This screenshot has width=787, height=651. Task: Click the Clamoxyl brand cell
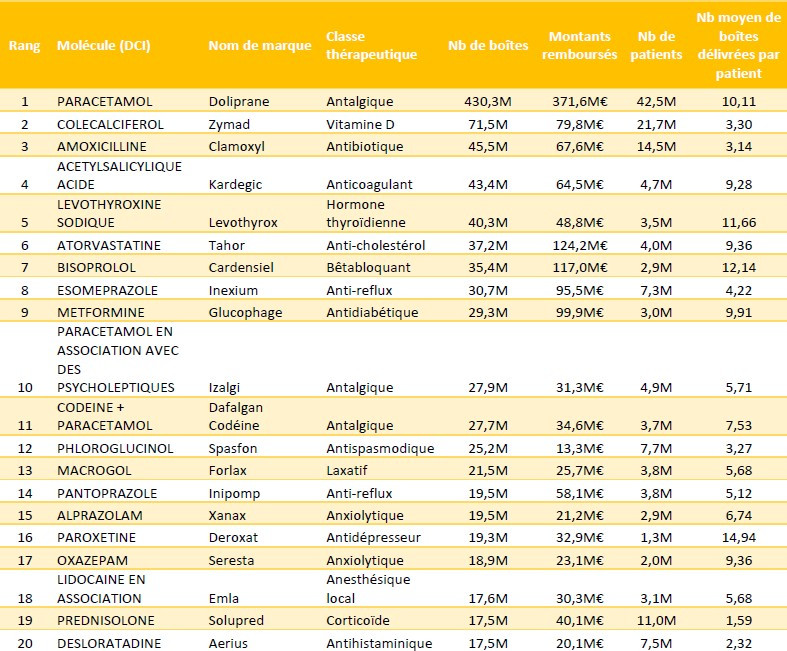click(236, 146)
